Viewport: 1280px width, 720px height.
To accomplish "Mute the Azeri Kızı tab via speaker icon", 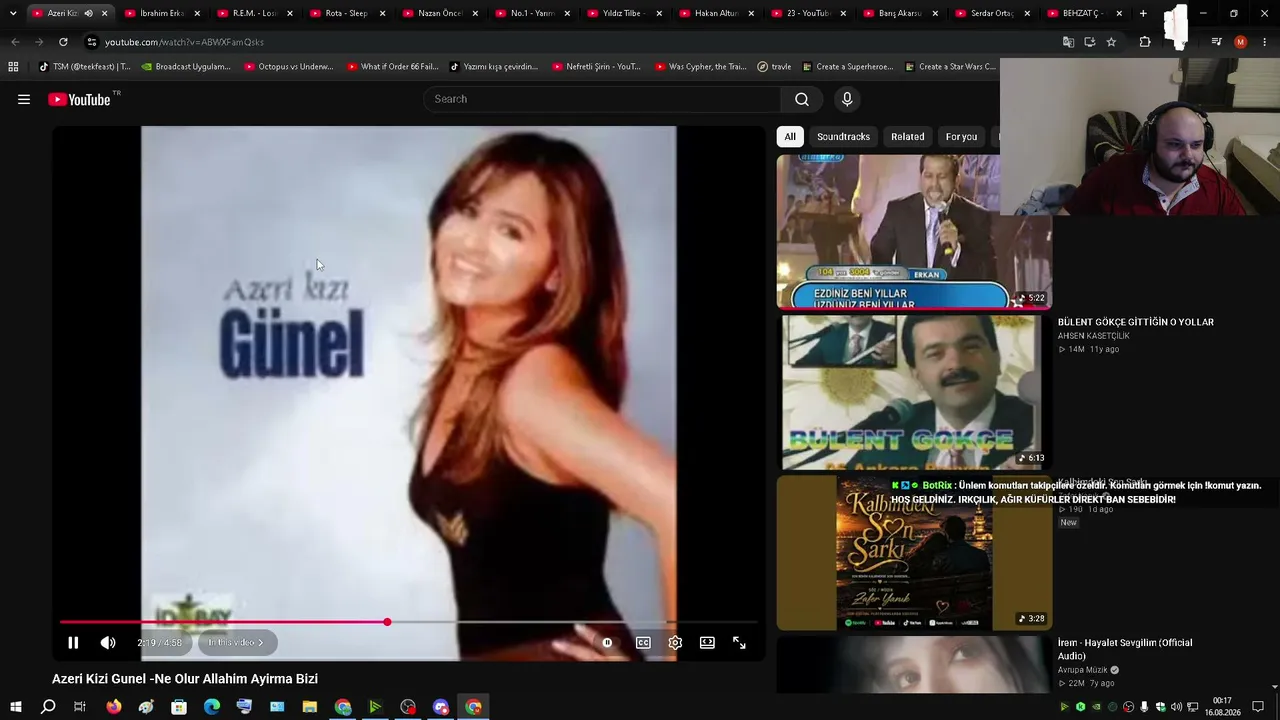I will coord(88,13).
